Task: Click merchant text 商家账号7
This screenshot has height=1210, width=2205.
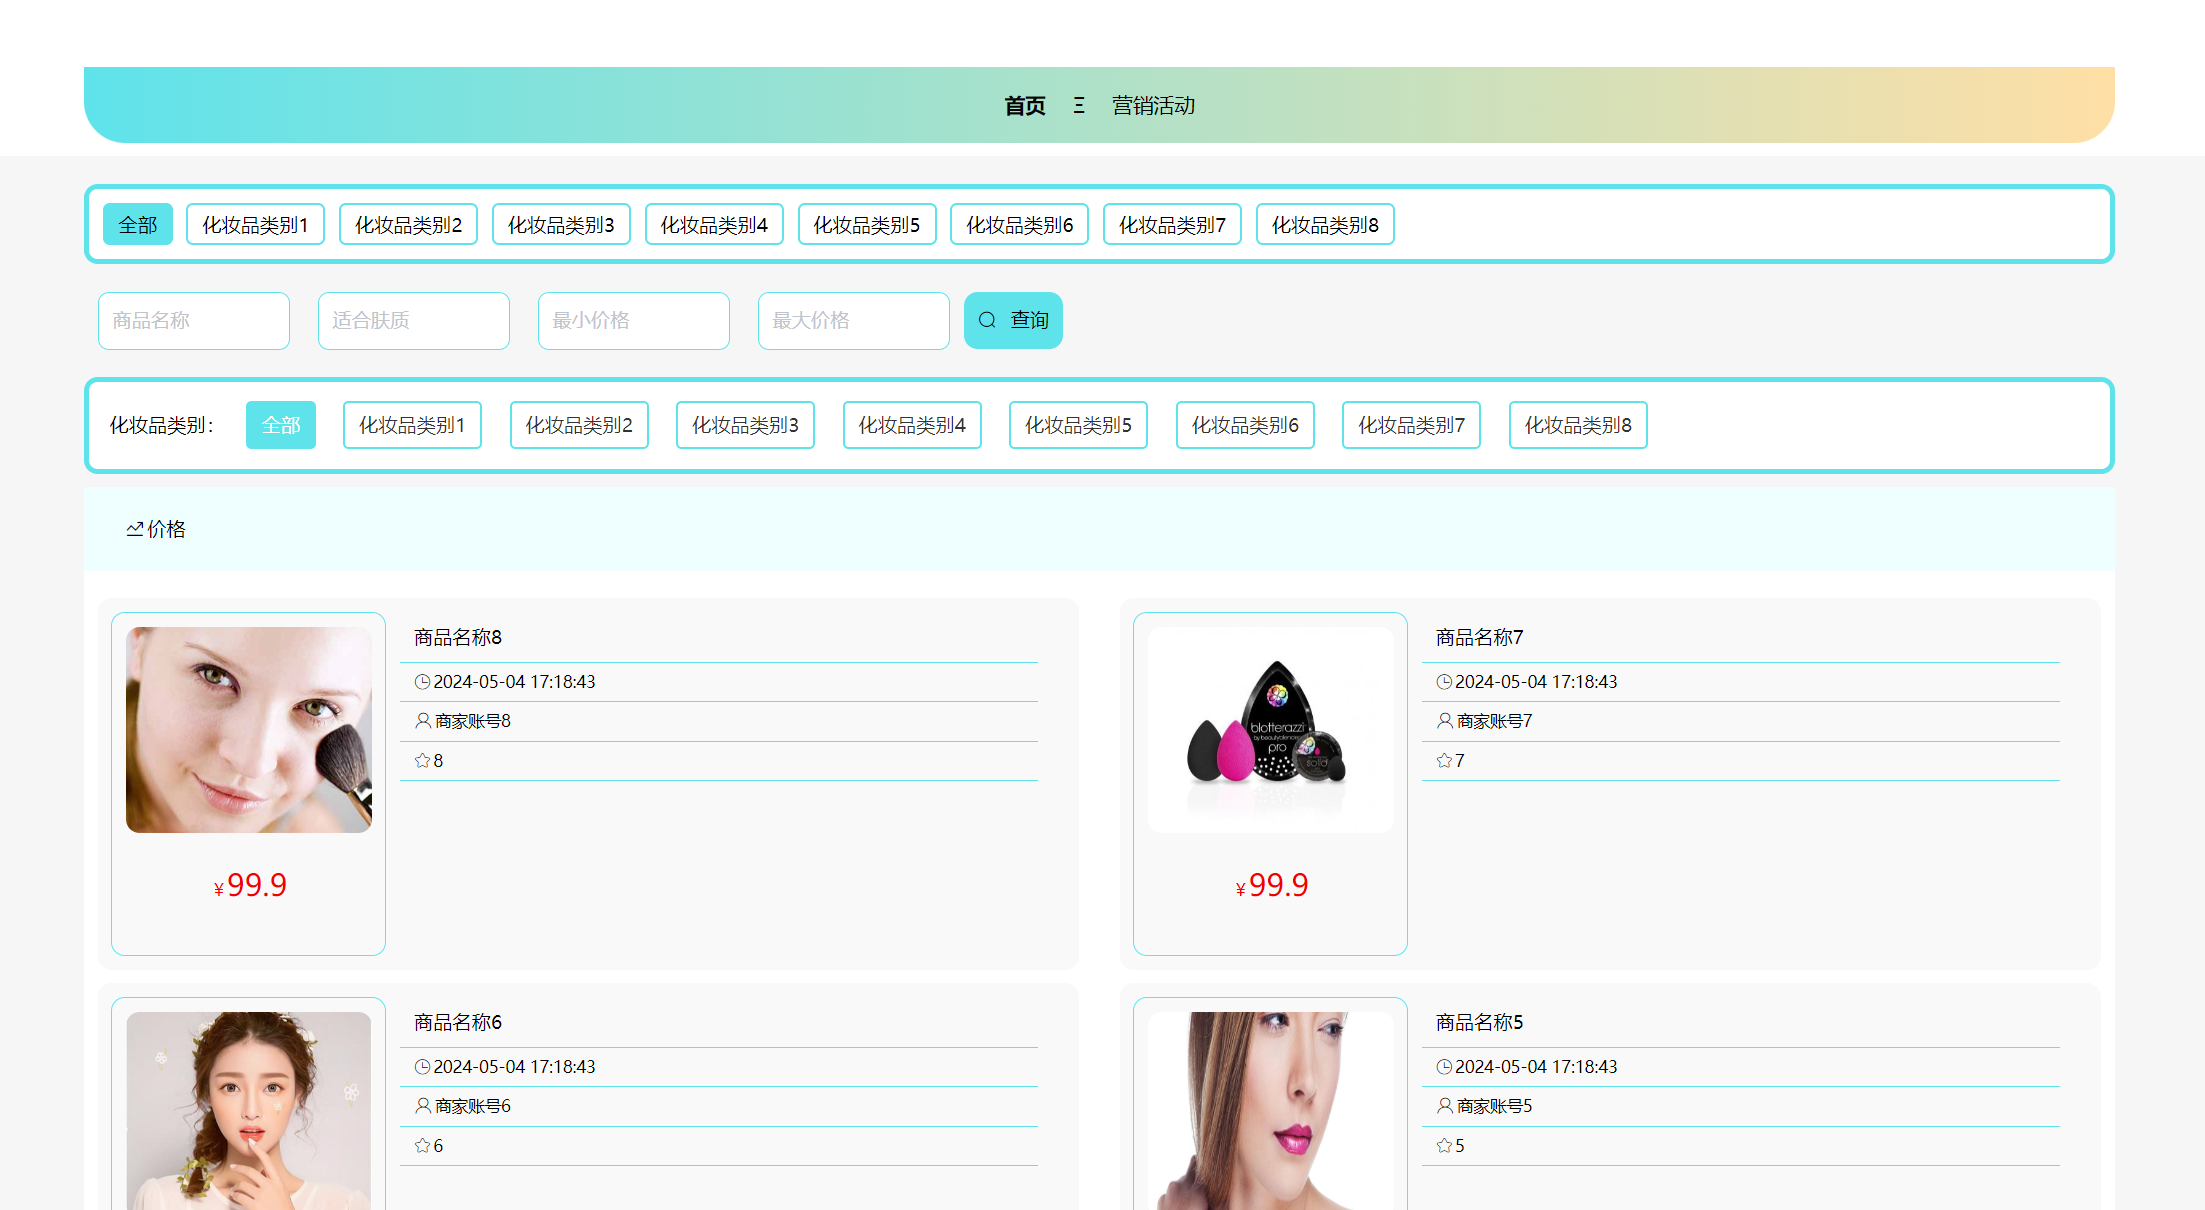Action: click(x=1495, y=721)
